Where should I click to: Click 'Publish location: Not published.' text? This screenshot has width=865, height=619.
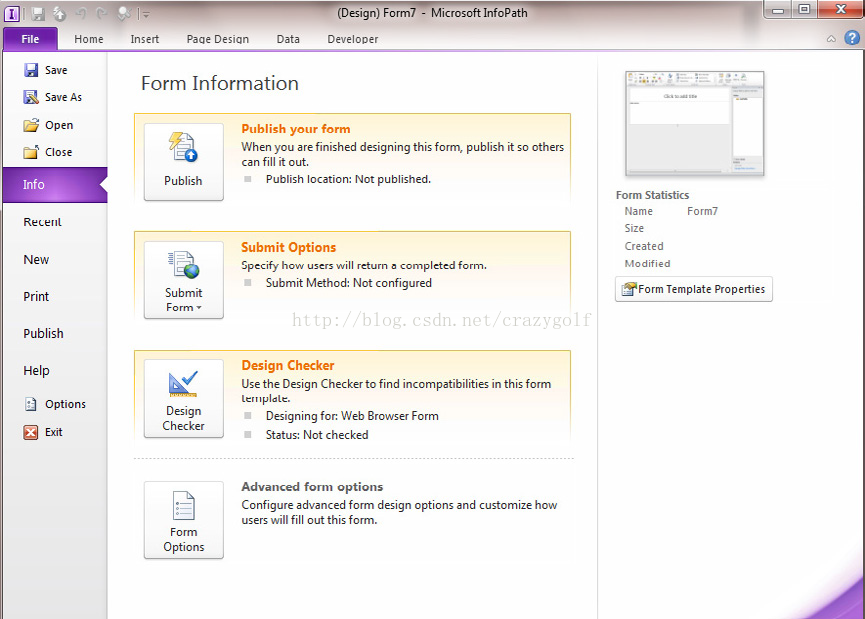pos(348,179)
